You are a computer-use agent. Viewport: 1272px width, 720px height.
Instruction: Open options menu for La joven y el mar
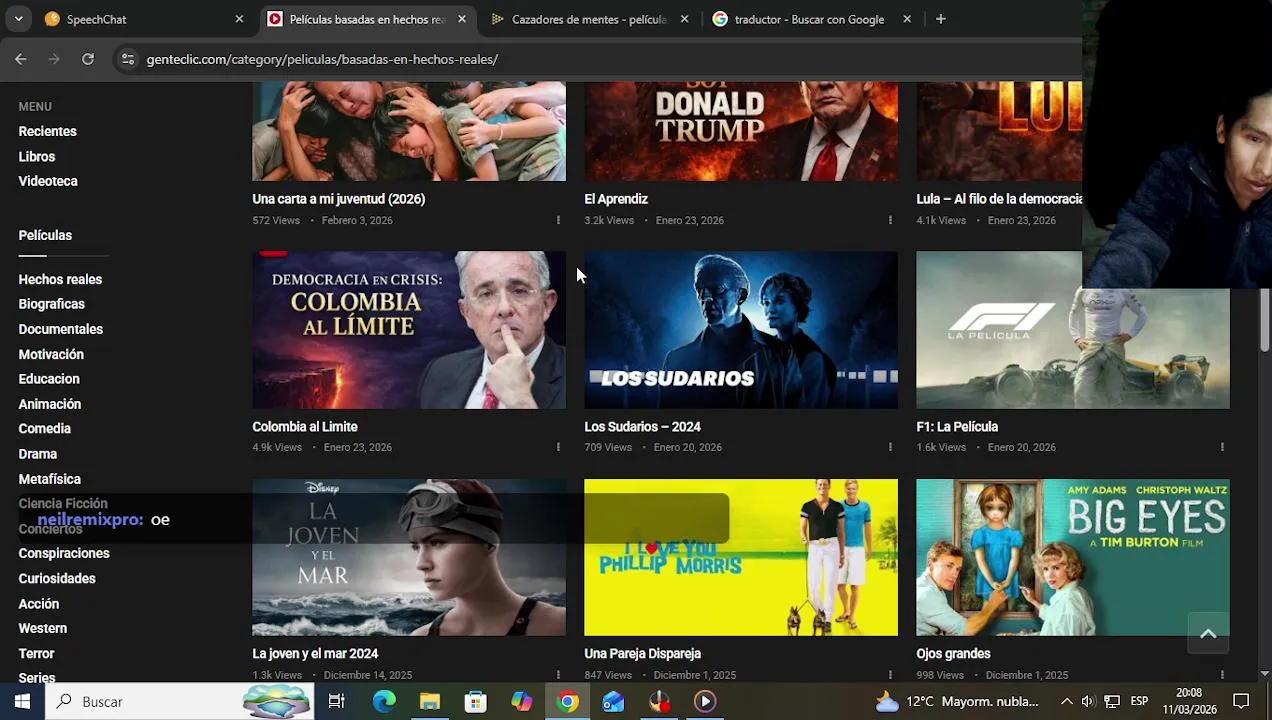point(558,675)
